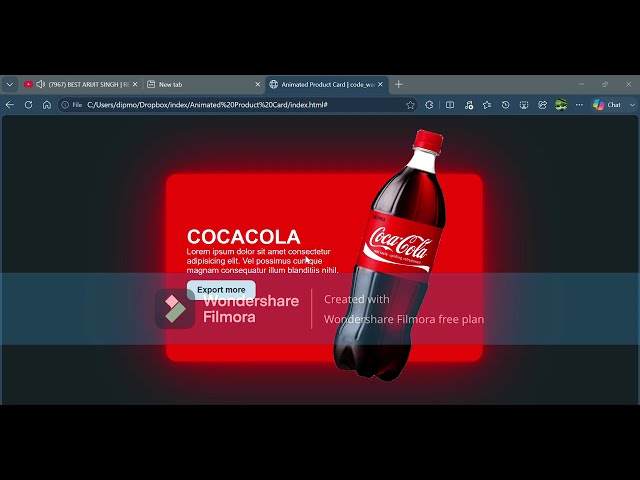Click the Export more button
640x480 pixels.
point(221,289)
